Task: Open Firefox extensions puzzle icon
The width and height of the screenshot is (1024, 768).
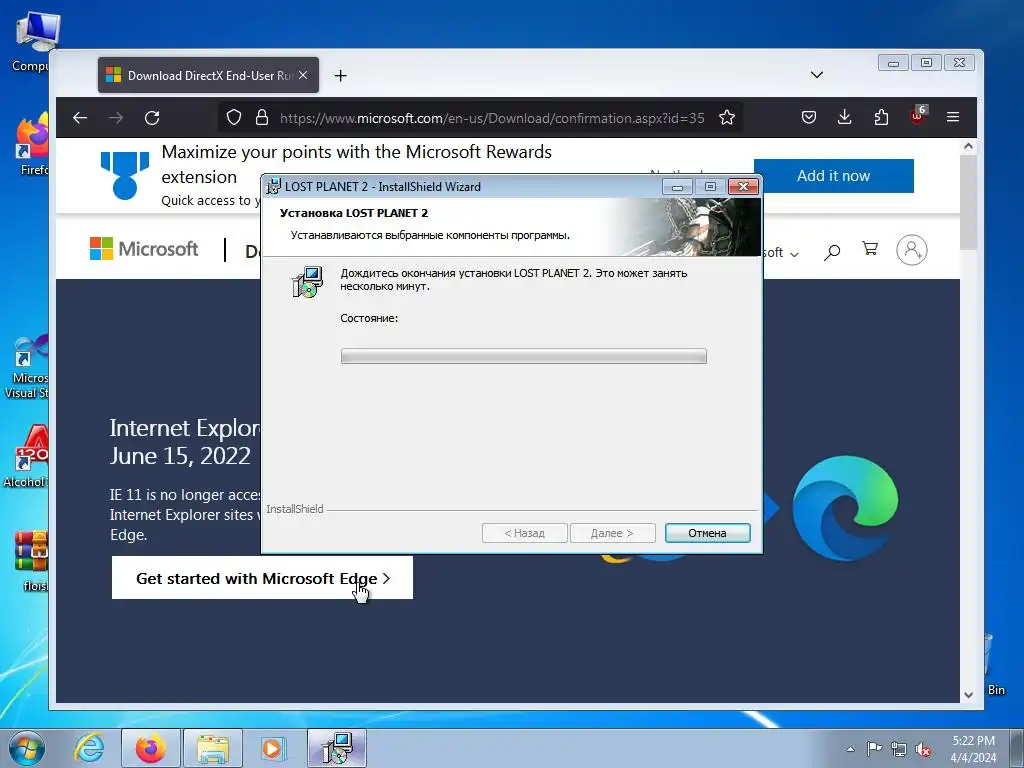Action: (x=881, y=118)
